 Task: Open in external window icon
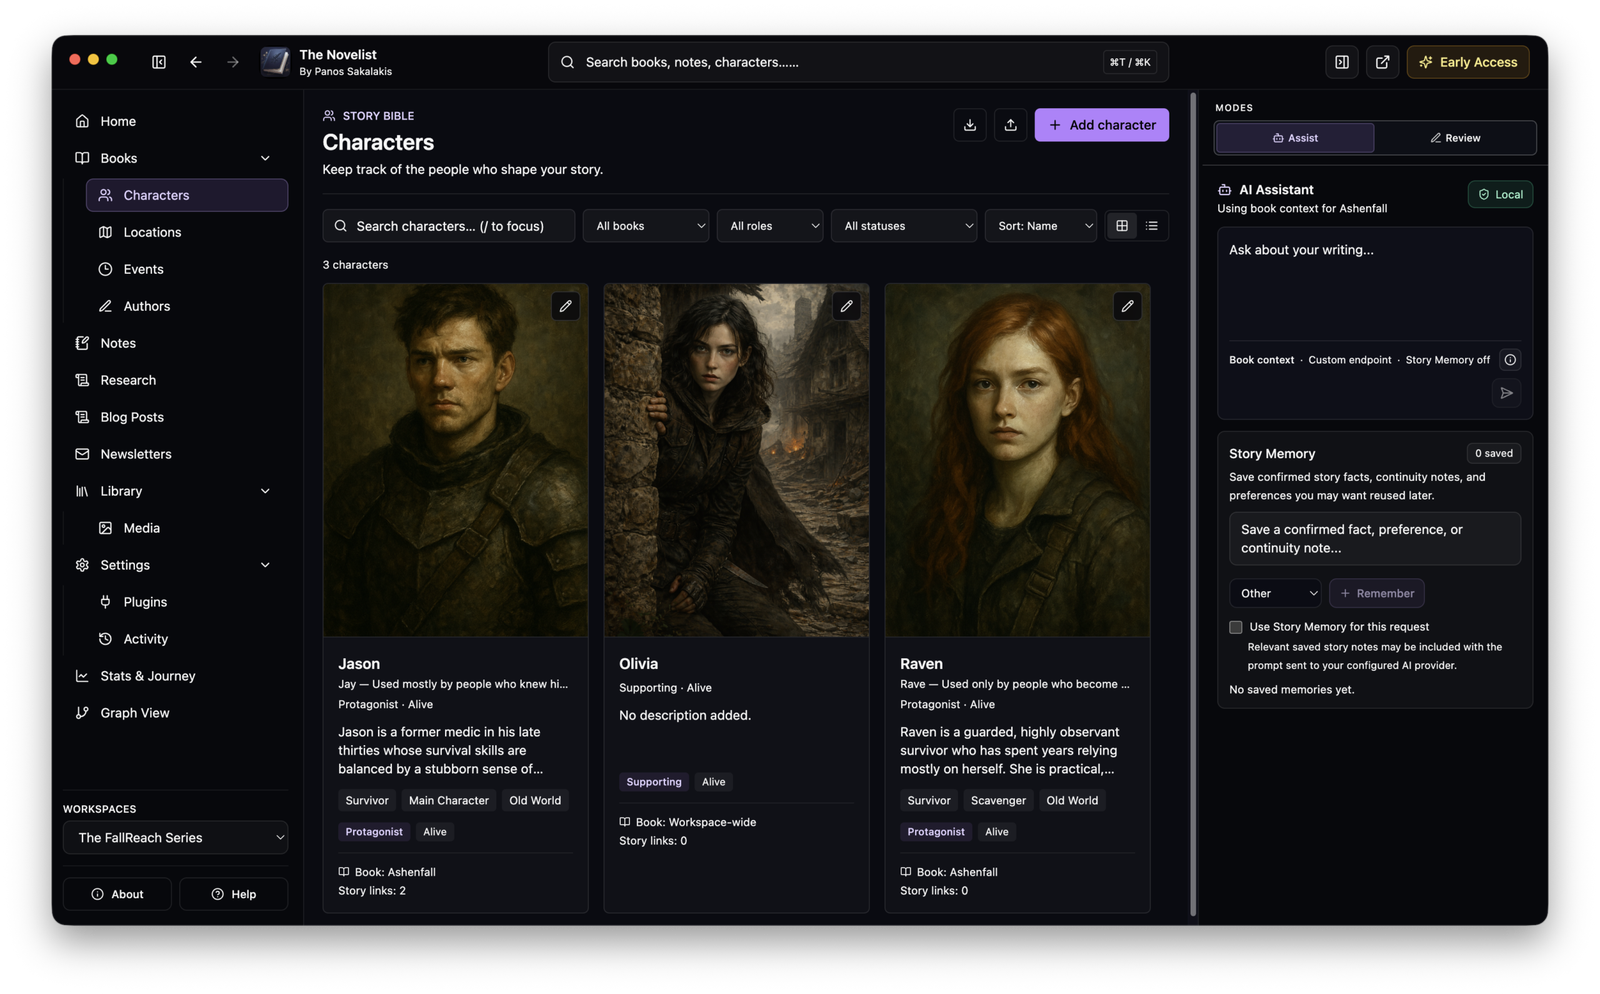click(1382, 62)
